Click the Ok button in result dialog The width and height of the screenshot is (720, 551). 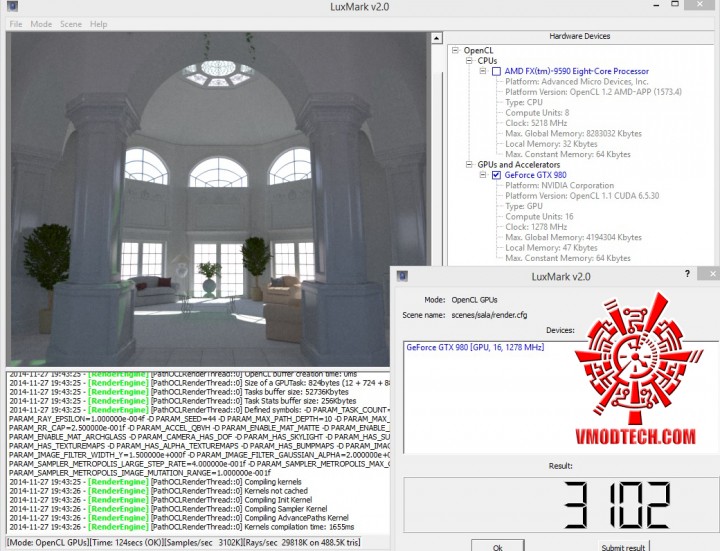(x=498, y=546)
